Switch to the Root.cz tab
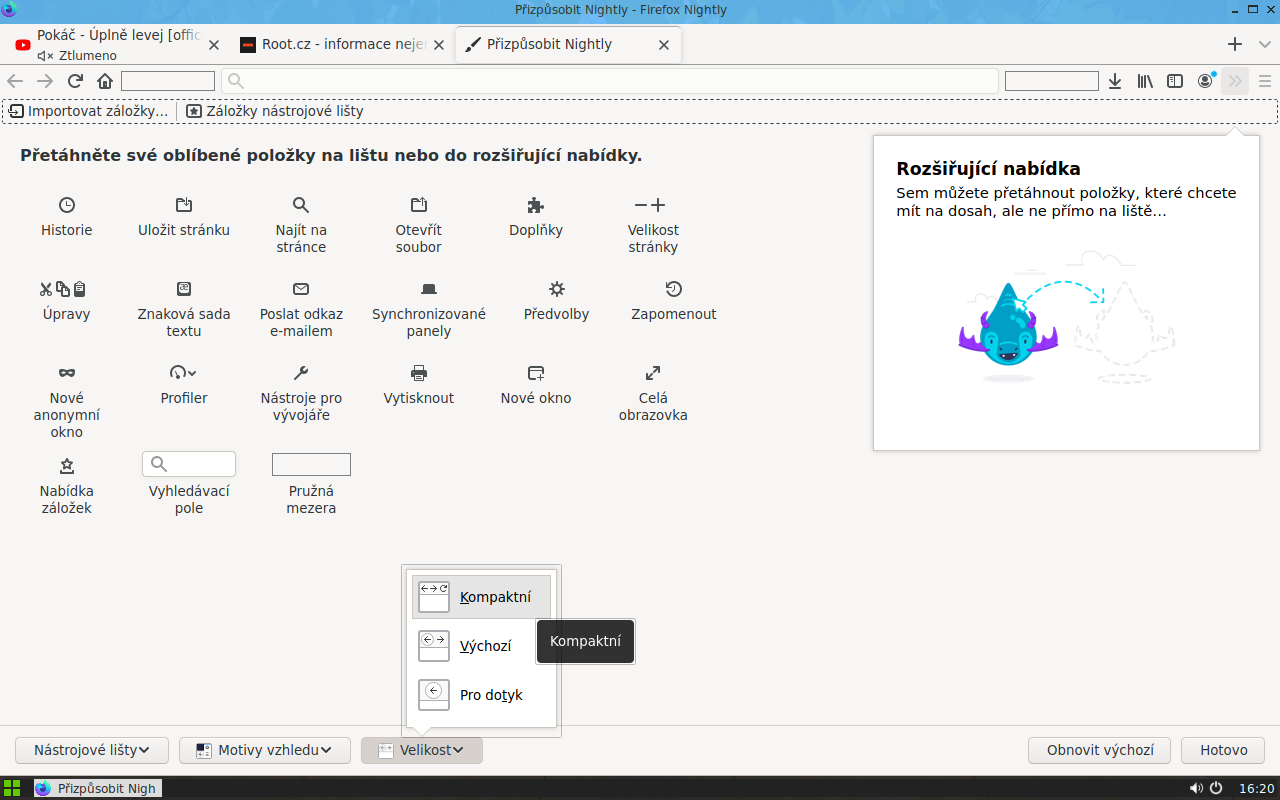 343,44
